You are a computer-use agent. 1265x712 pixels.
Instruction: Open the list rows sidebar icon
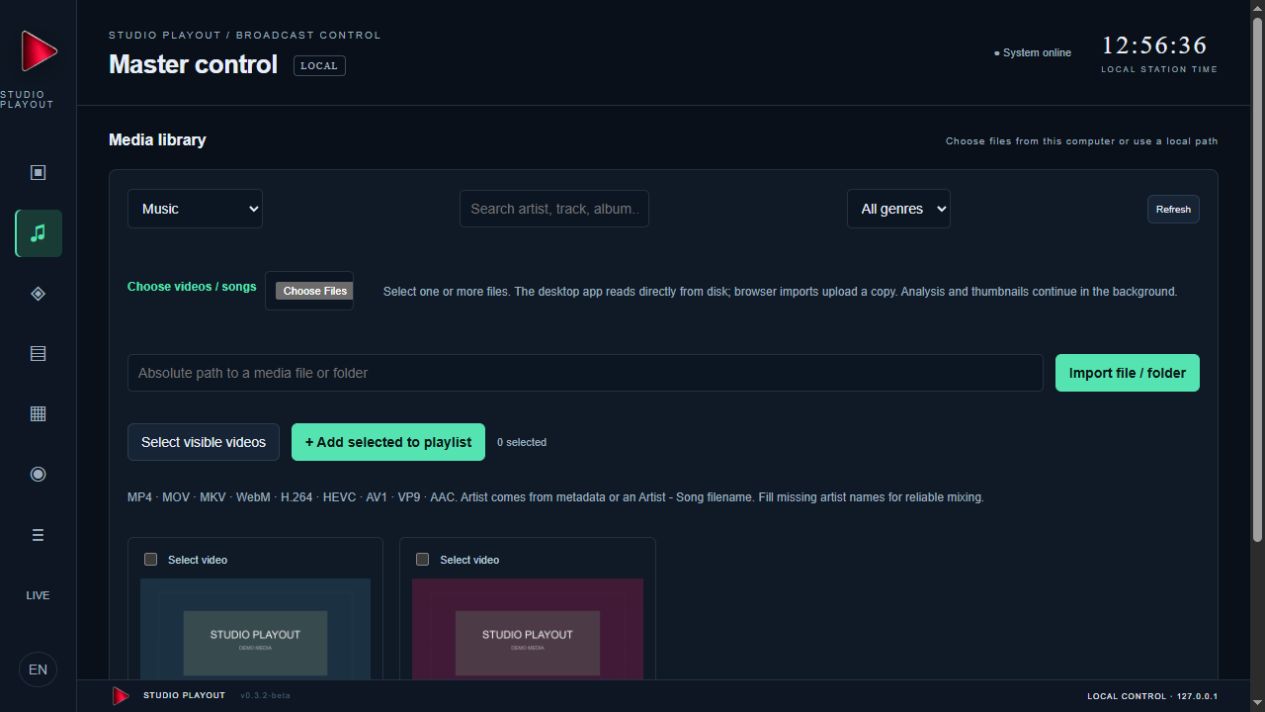coord(38,353)
